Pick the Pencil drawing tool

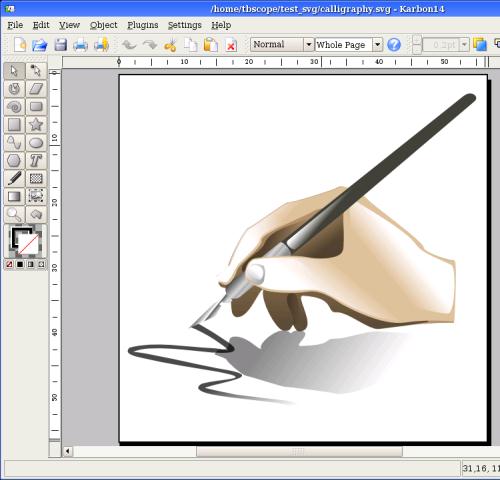point(14,179)
